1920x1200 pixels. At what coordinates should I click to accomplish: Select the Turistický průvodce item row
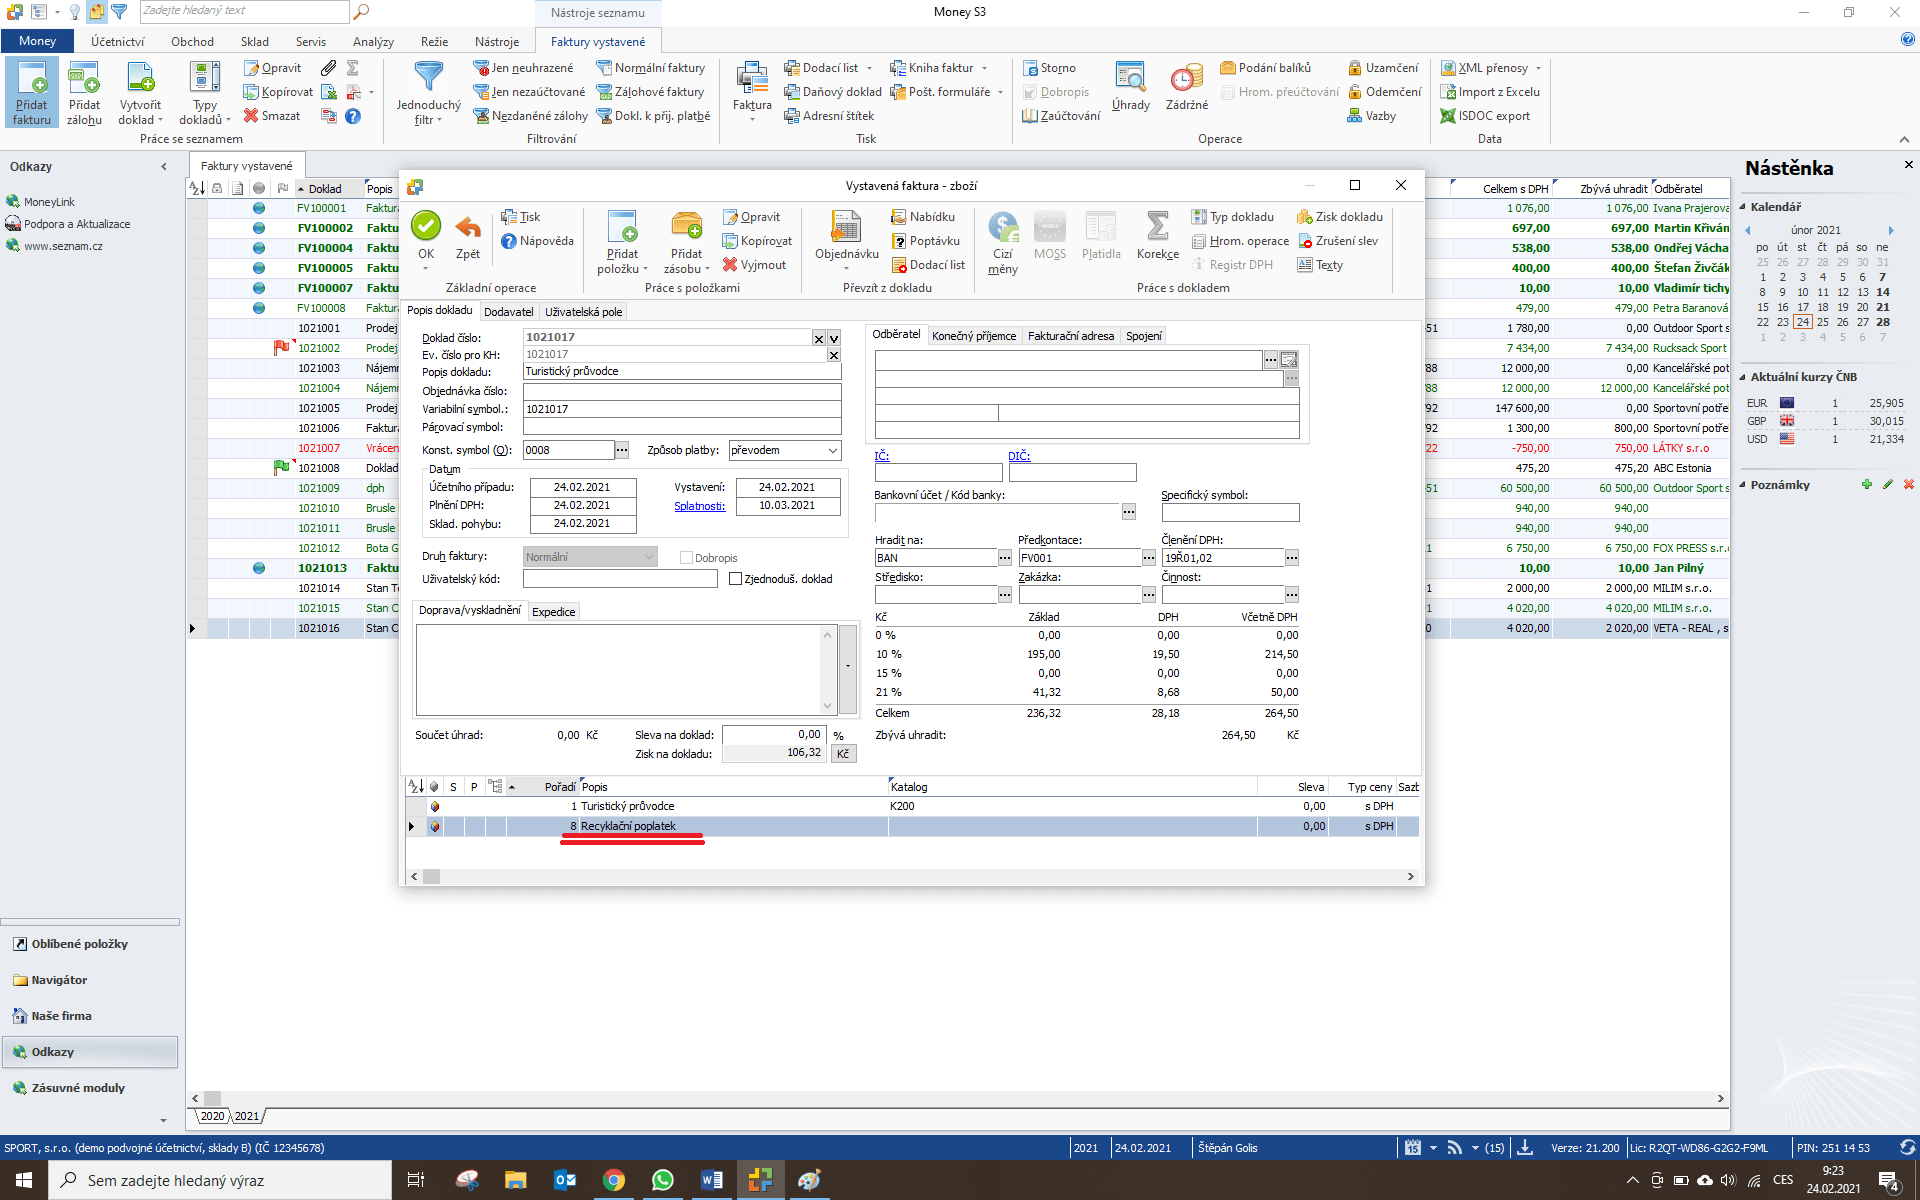pos(912,806)
